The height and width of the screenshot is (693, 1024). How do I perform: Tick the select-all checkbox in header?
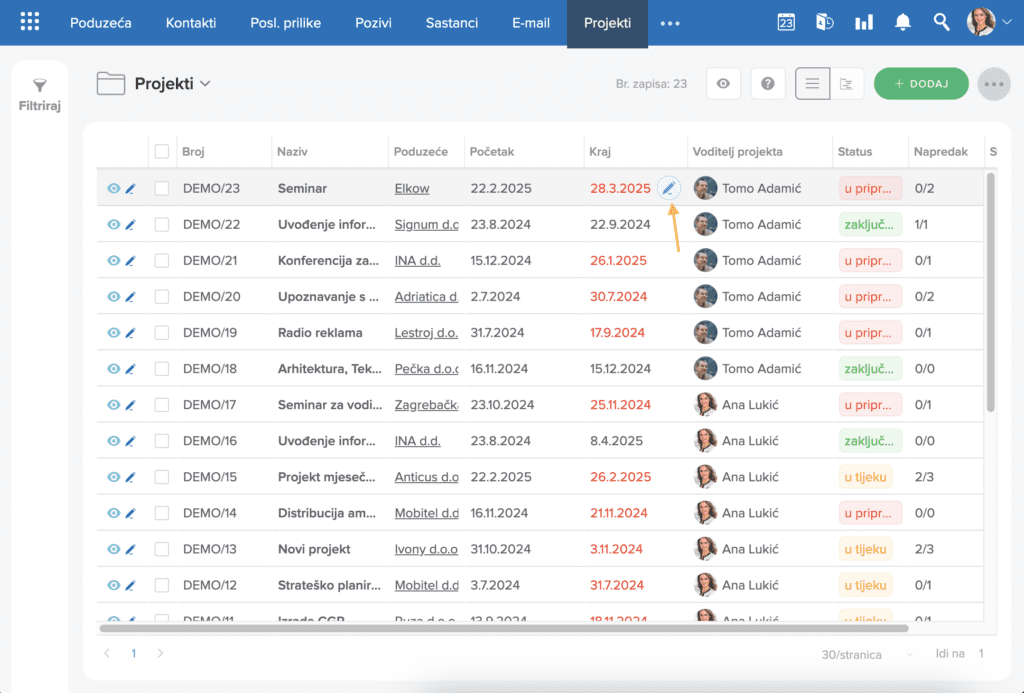(162, 152)
